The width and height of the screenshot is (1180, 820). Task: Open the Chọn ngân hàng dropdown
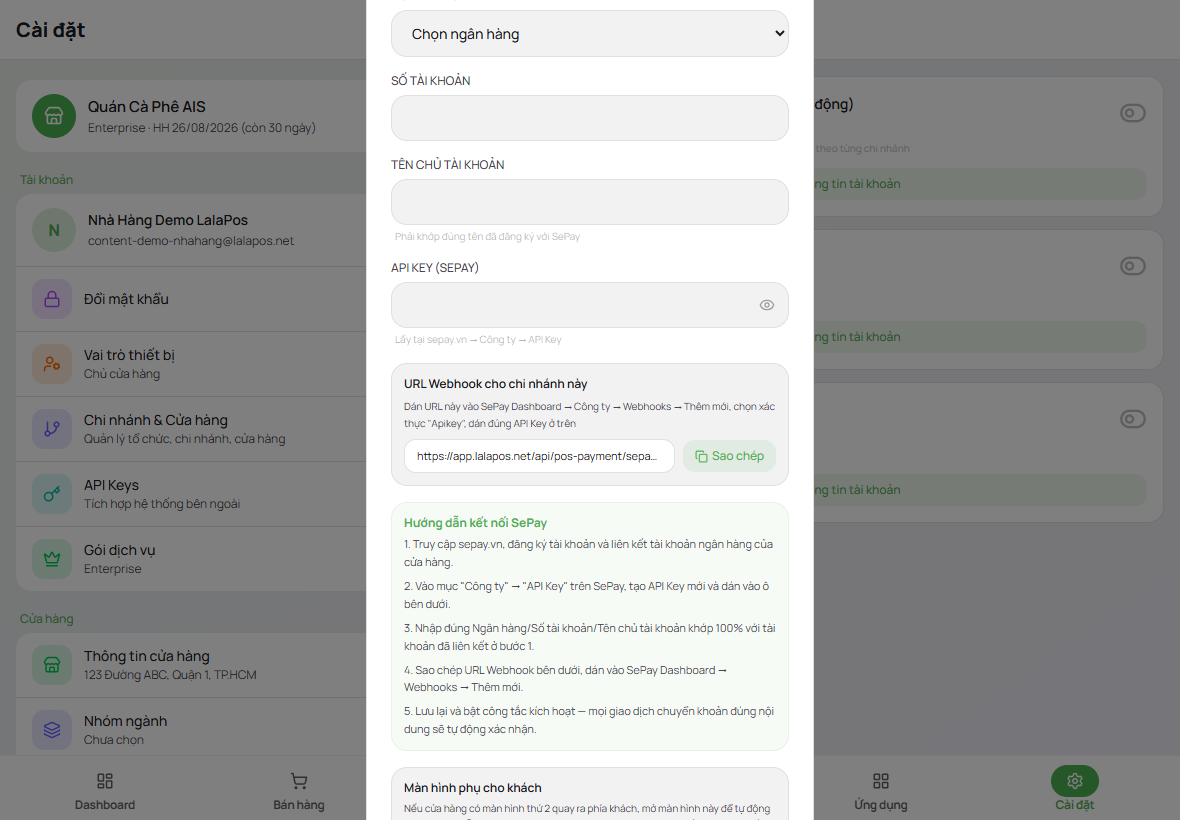tap(589, 34)
